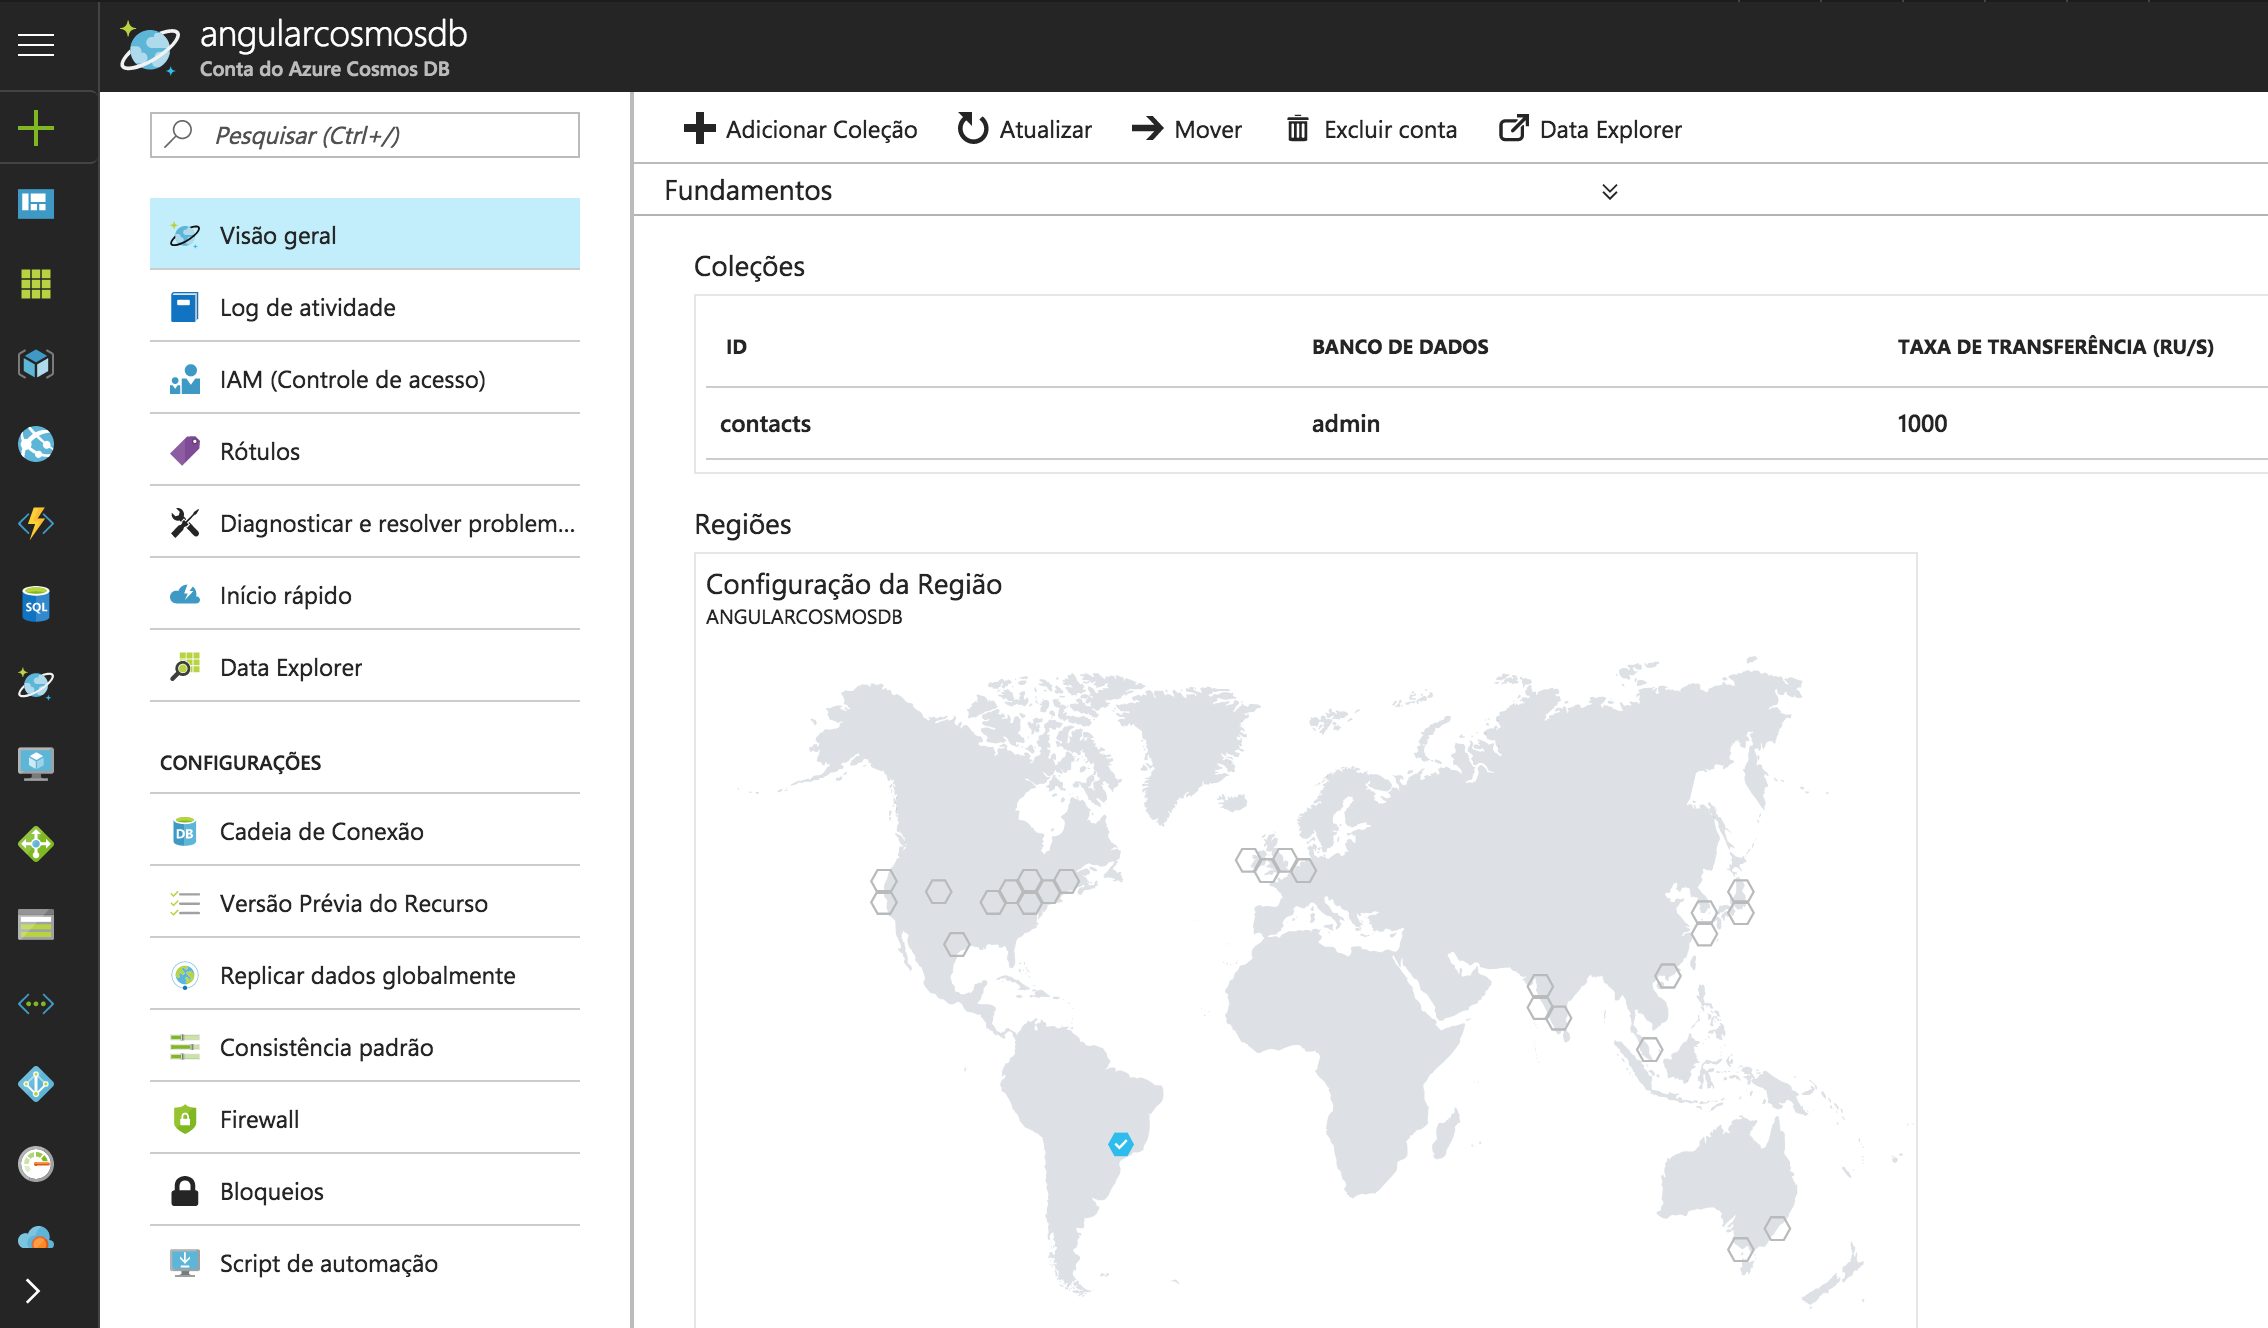Click Adicionar Coleção button

click(800, 129)
